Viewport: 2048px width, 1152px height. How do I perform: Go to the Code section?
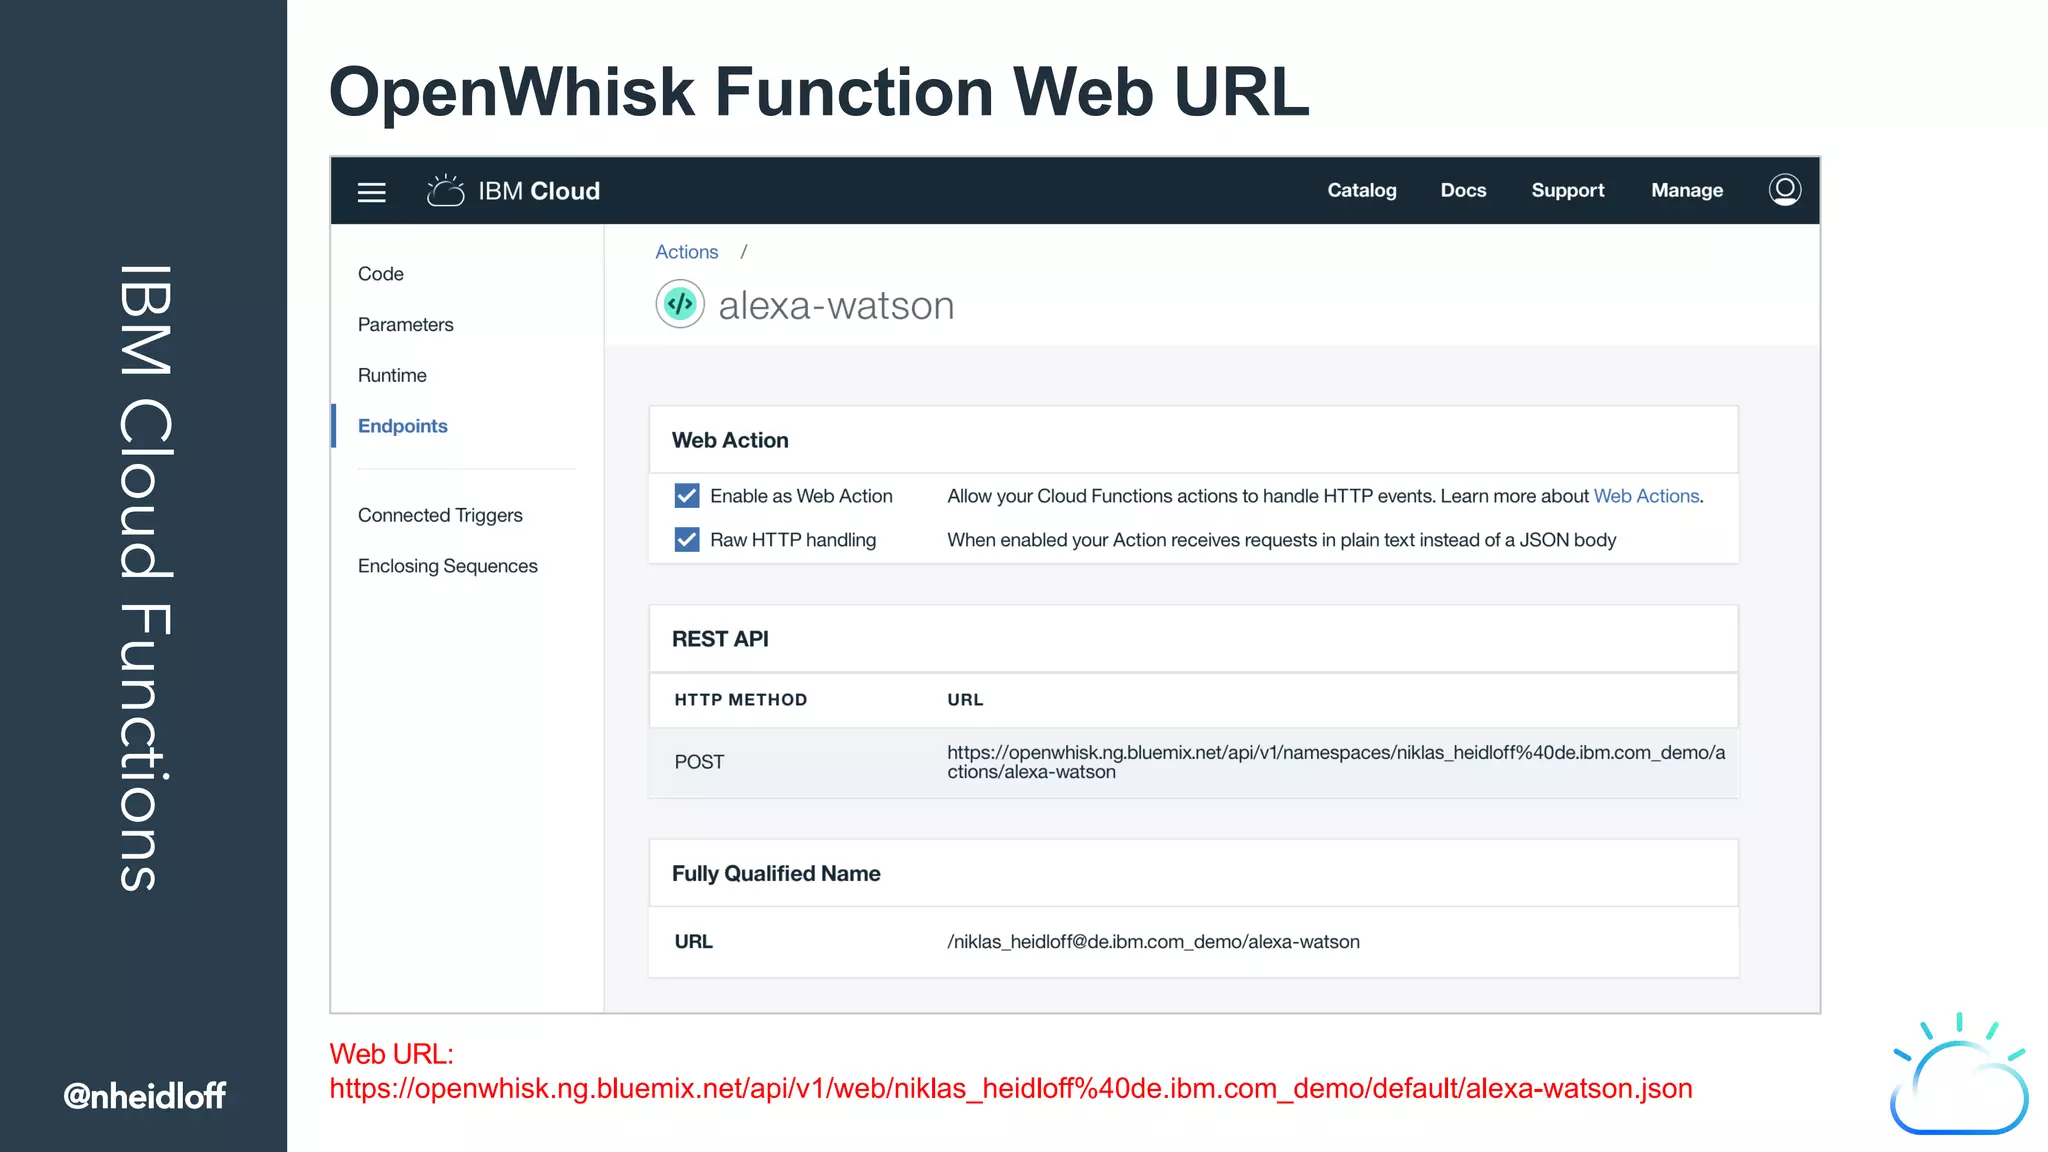381,274
